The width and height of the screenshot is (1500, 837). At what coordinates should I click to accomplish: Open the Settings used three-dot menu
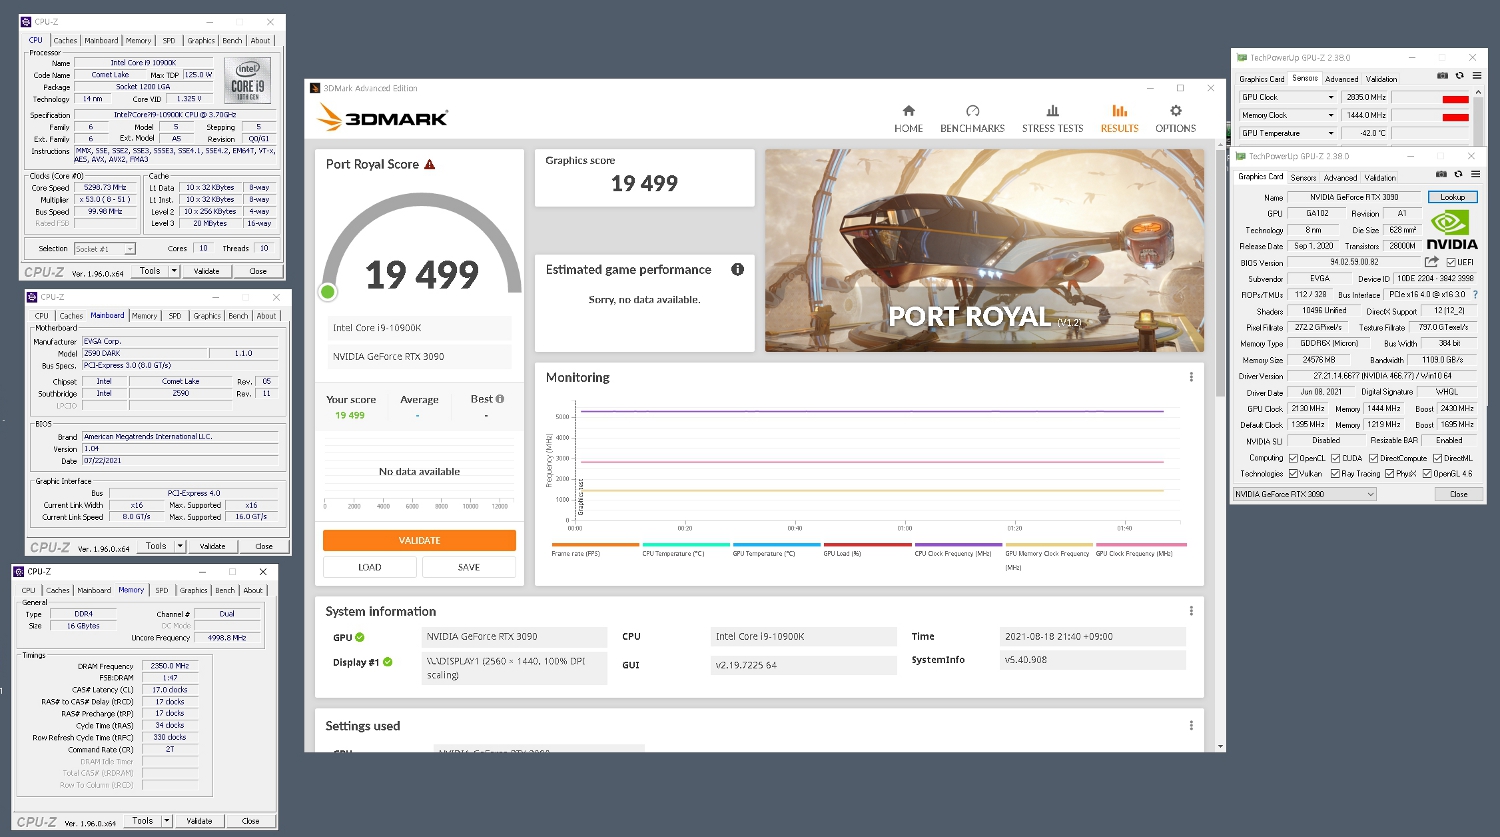point(1191,726)
